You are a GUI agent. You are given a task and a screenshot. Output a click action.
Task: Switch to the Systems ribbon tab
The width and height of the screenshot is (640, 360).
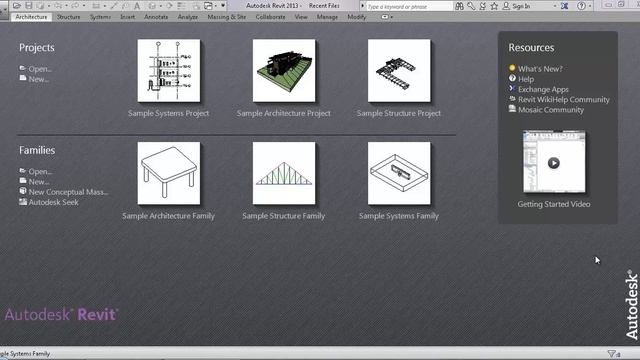(x=100, y=17)
